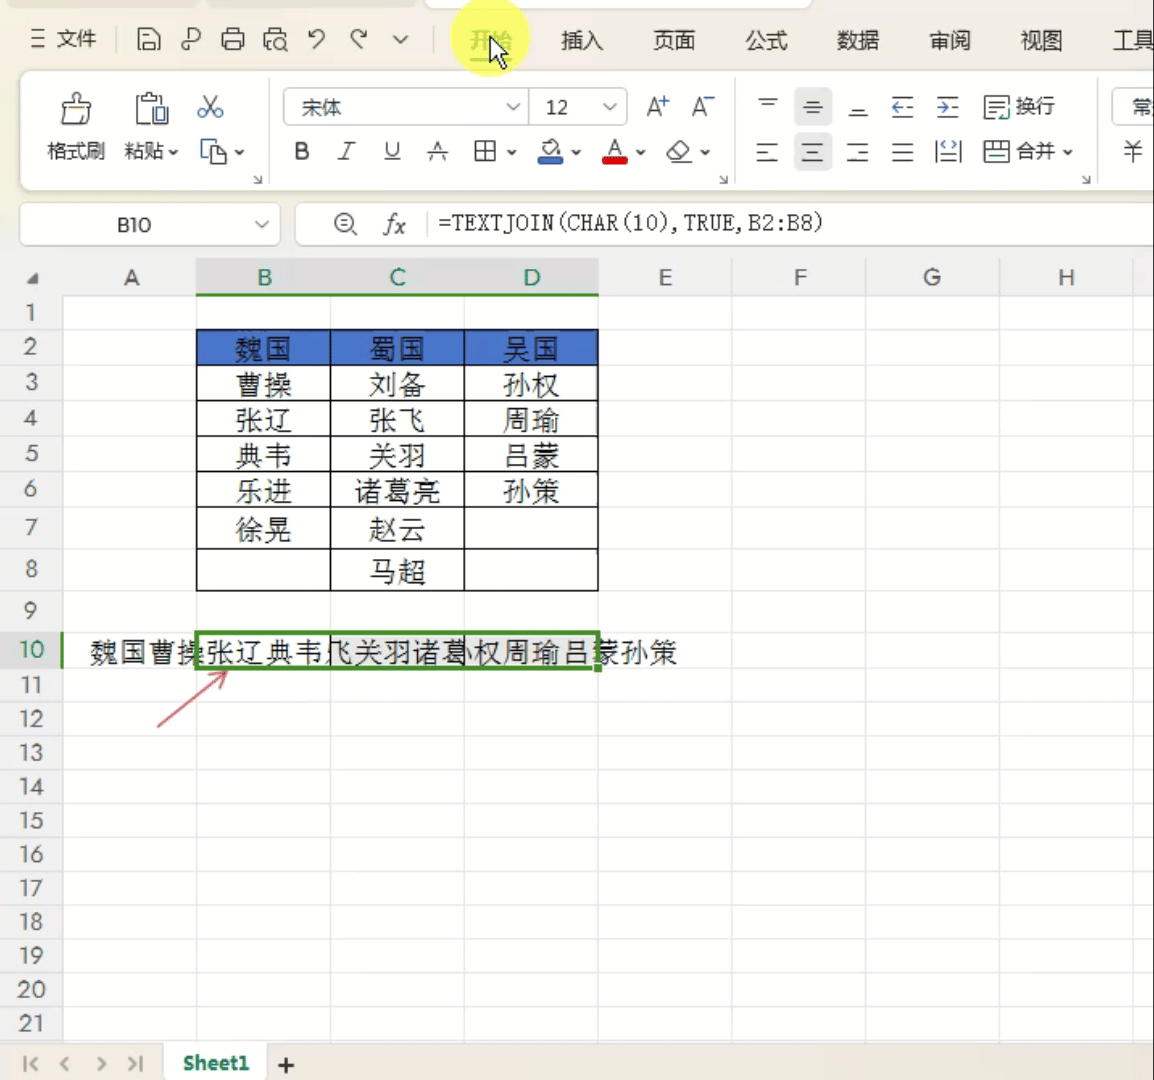Increase indent icon
The width and height of the screenshot is (1154, 1080).
[x=948, y=107]
